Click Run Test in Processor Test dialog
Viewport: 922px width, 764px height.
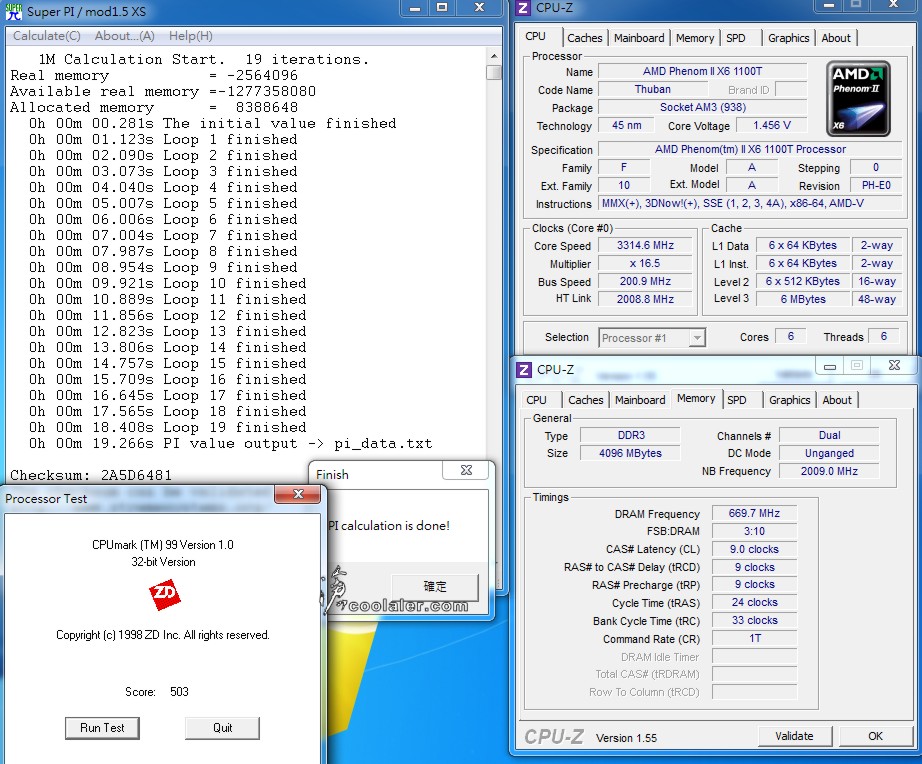tap(102, 728)
